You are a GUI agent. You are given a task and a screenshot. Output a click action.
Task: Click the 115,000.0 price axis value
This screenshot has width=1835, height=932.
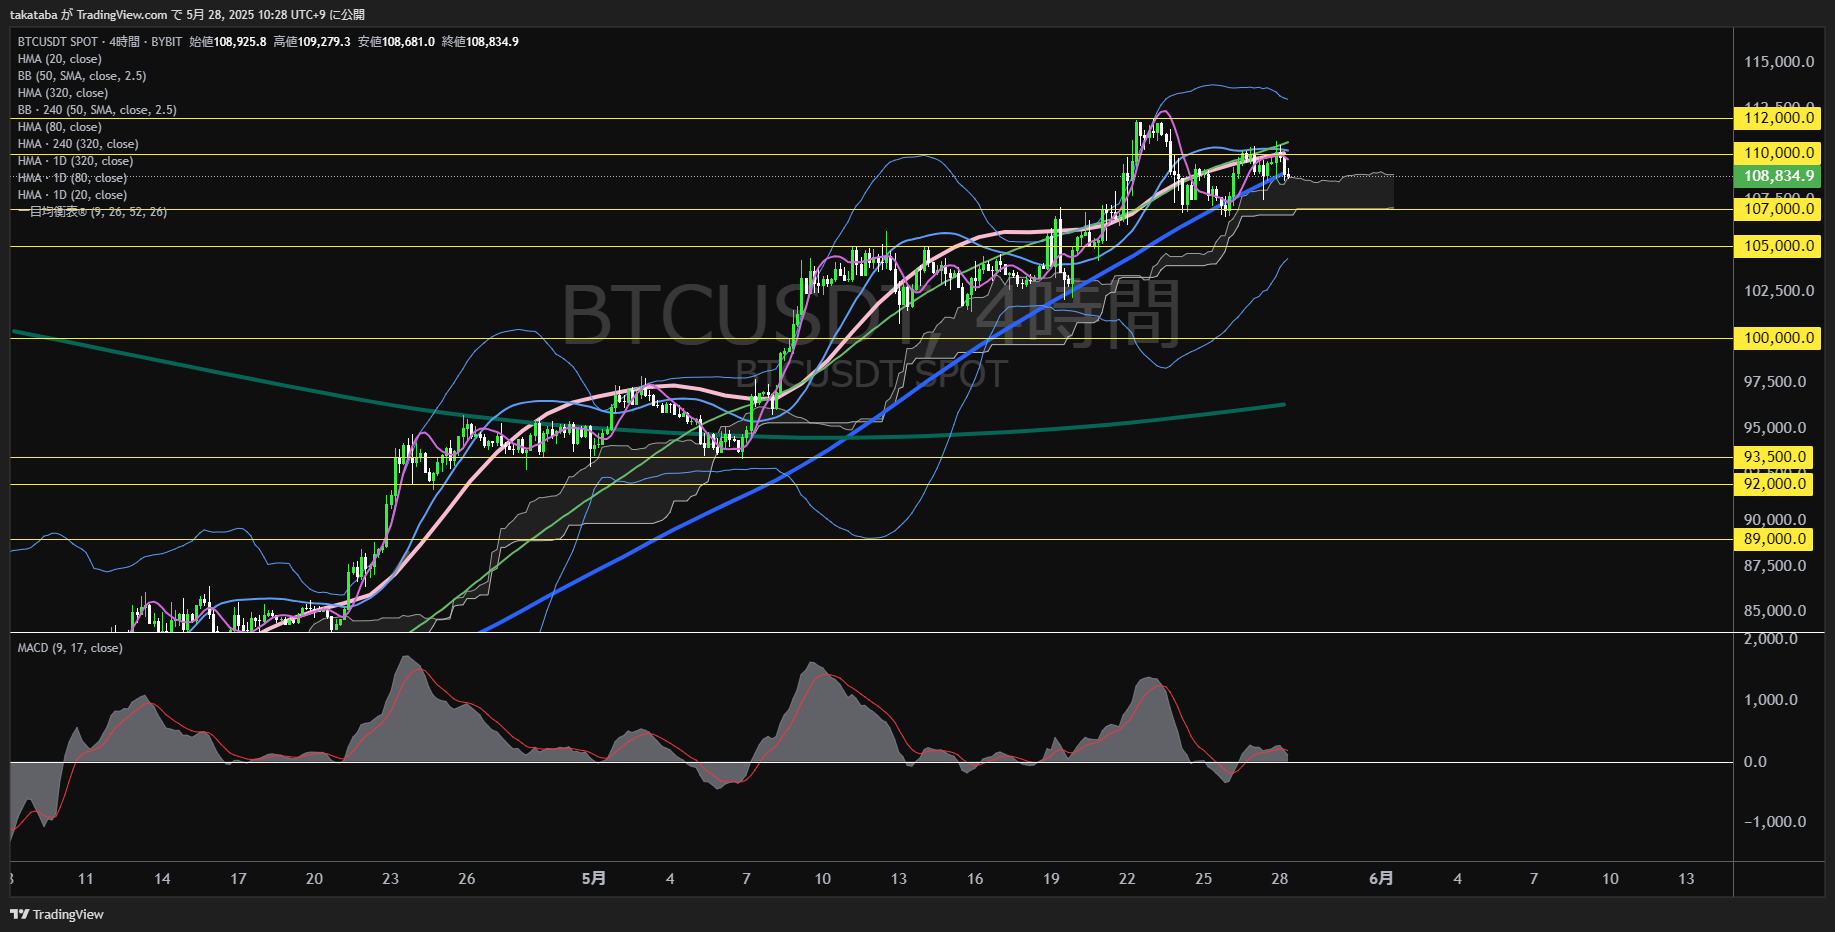click(1779, 62)
